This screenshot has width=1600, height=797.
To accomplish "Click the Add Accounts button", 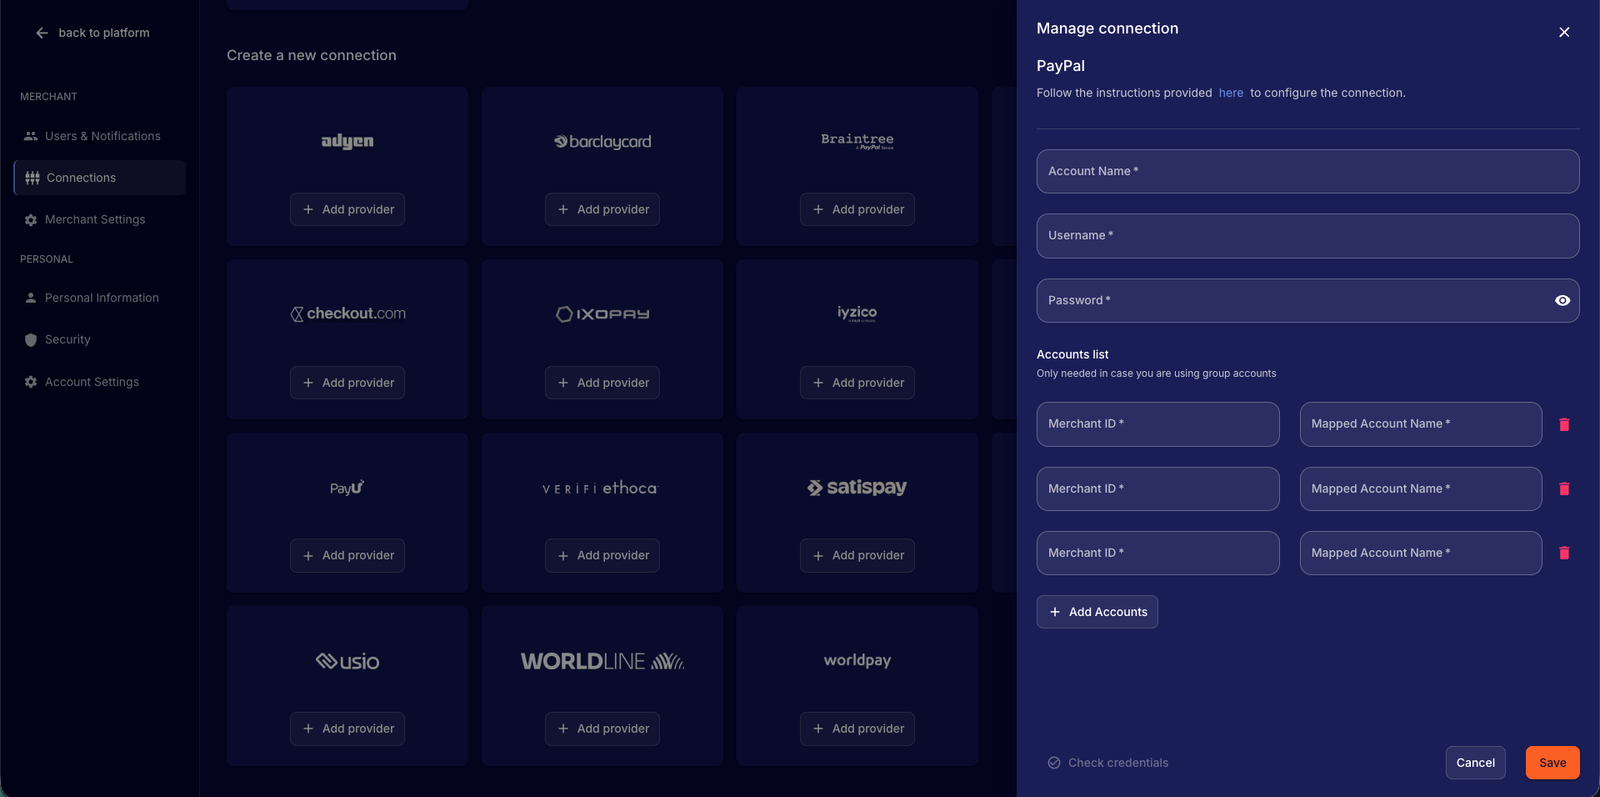I will pyautogui.click(x=1097, y=612).
